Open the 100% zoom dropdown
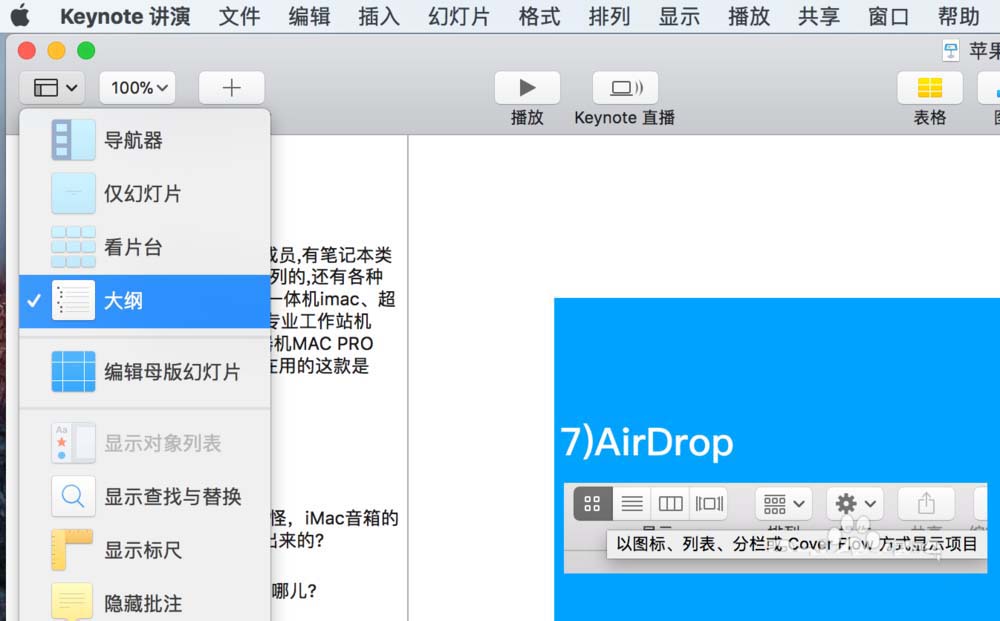The width and height of the screenshot is (1000, 621). tap(138, 87)
